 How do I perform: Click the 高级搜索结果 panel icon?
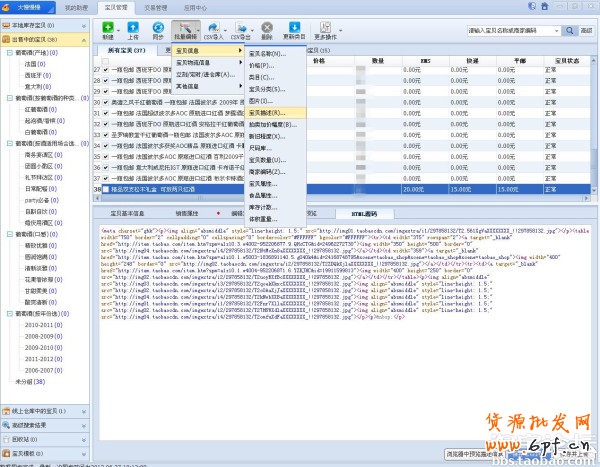click(x=6, y=425)
